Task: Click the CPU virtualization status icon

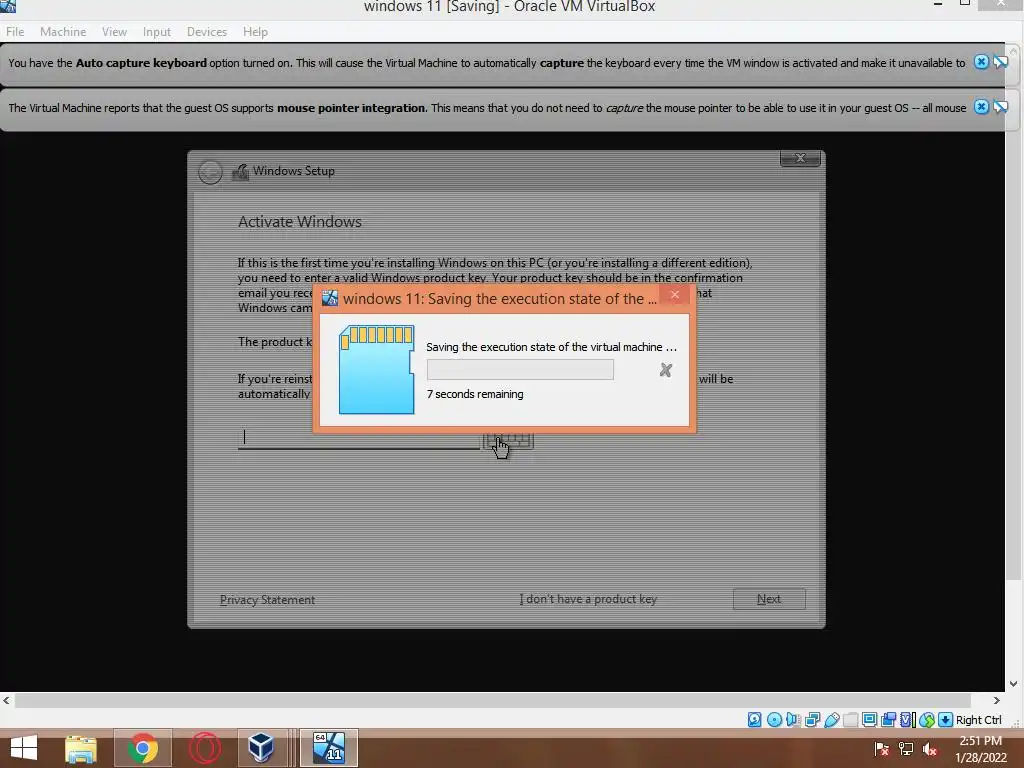Action: 908,720
